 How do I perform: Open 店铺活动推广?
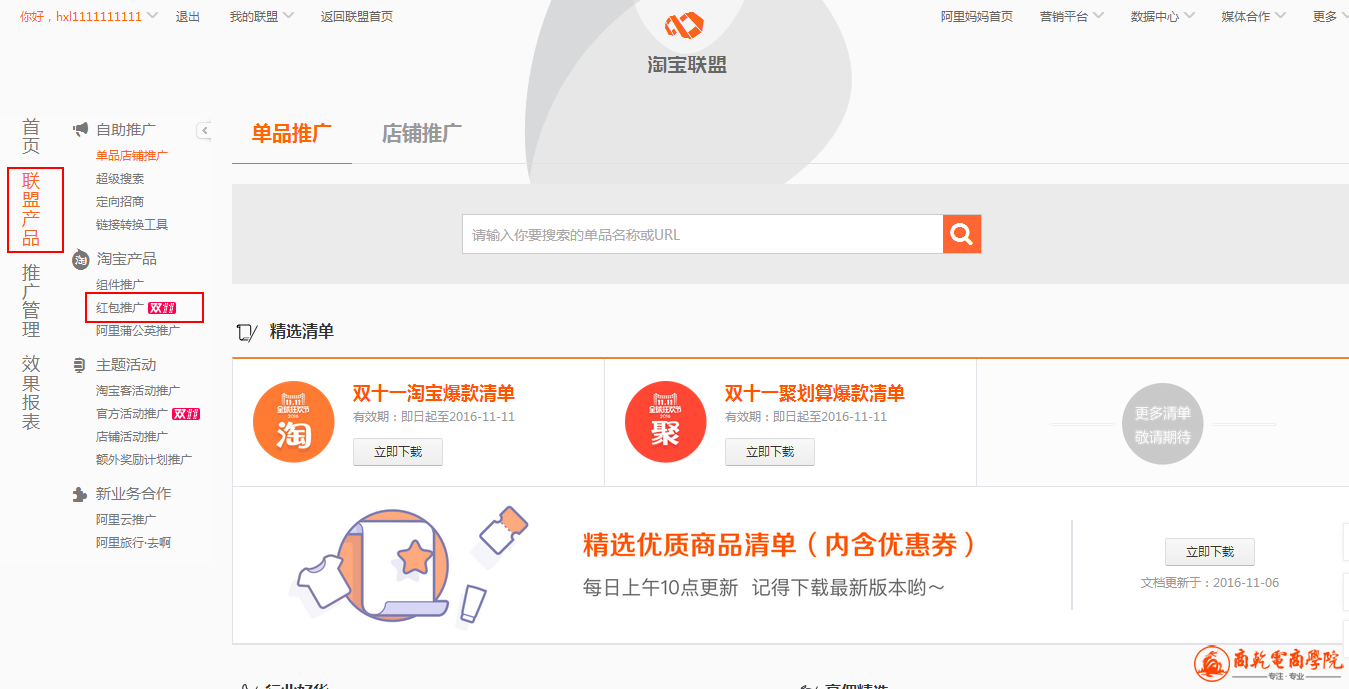[132, 436]
